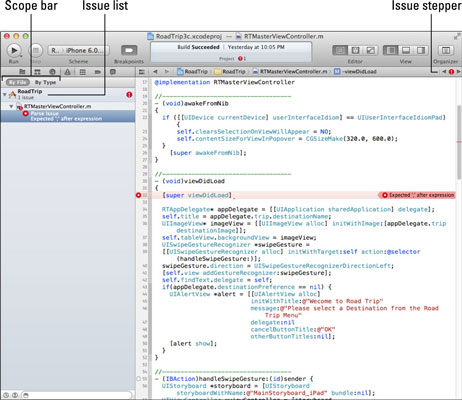Click the RoadTrip3c.xcodeproj title bar icon
The height and width of the screenshot is (400, 462).
151,36
